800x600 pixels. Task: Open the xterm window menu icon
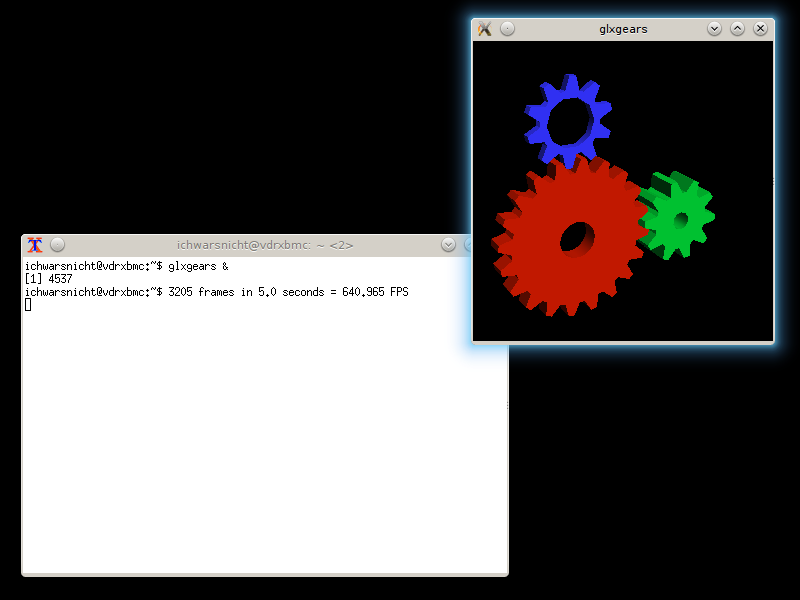(x=35, y=245)
